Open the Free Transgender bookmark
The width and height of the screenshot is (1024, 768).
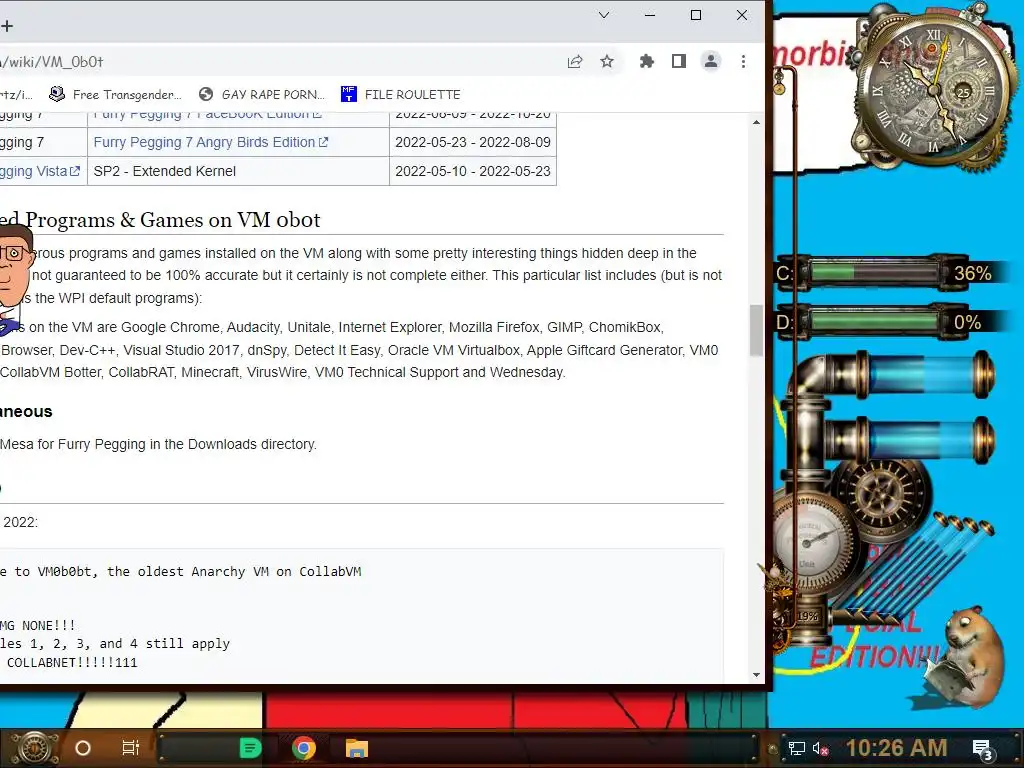116,95
